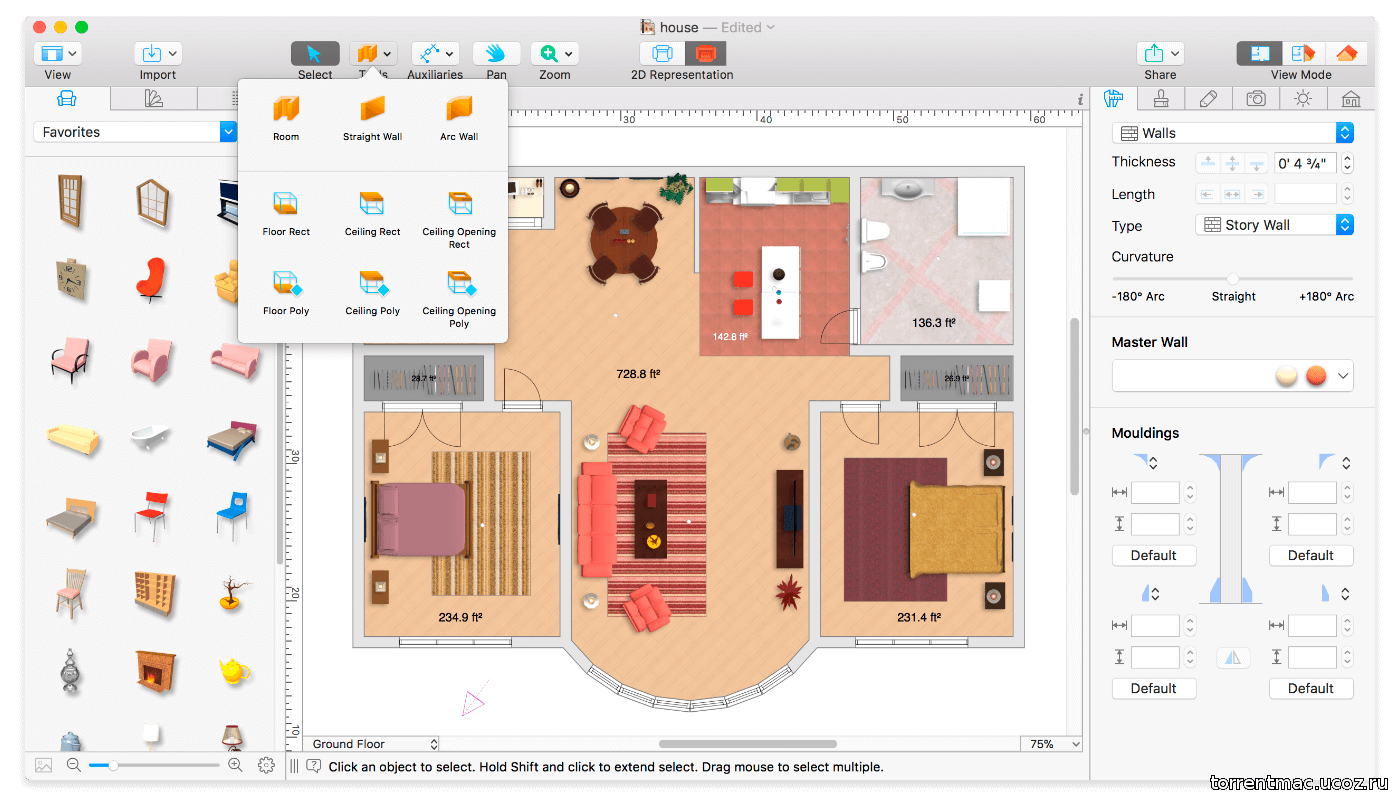This screenshot has height=800, width=1400.
Task: Click the image preview icon bottom-left
Action: [43, 765]
